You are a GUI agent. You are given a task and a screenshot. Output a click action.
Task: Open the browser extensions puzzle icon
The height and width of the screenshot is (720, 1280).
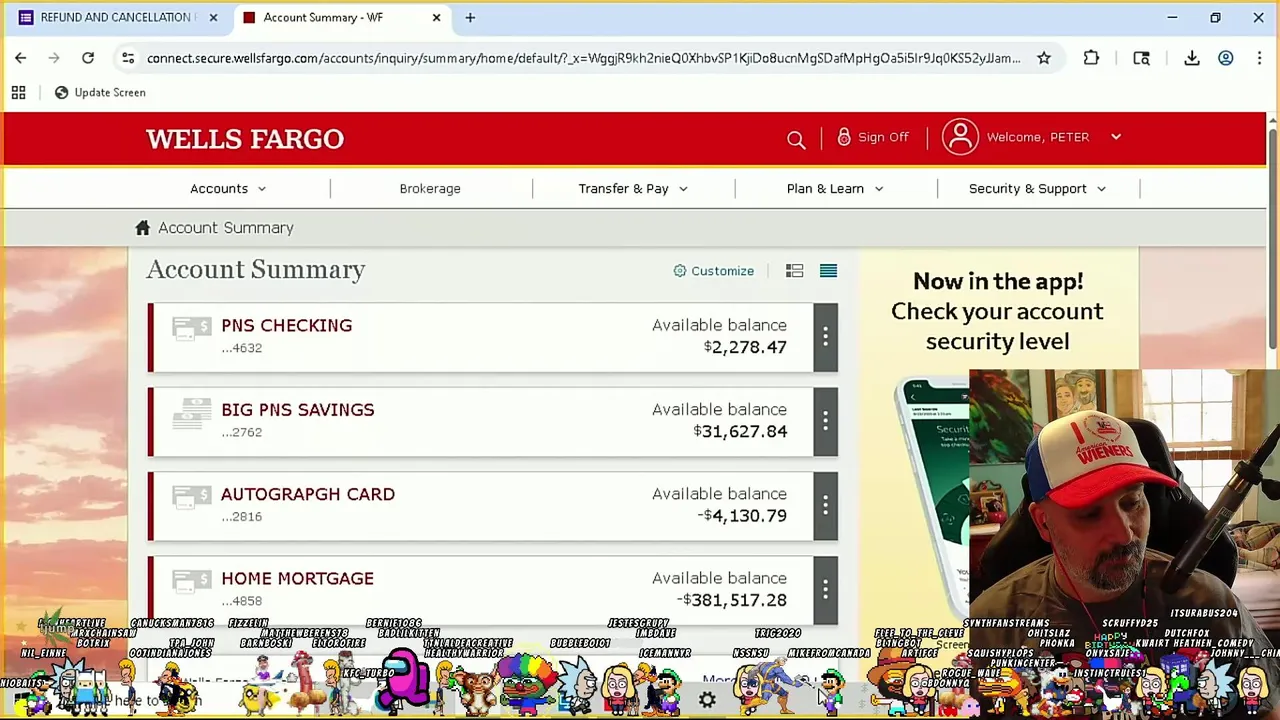1091,58
